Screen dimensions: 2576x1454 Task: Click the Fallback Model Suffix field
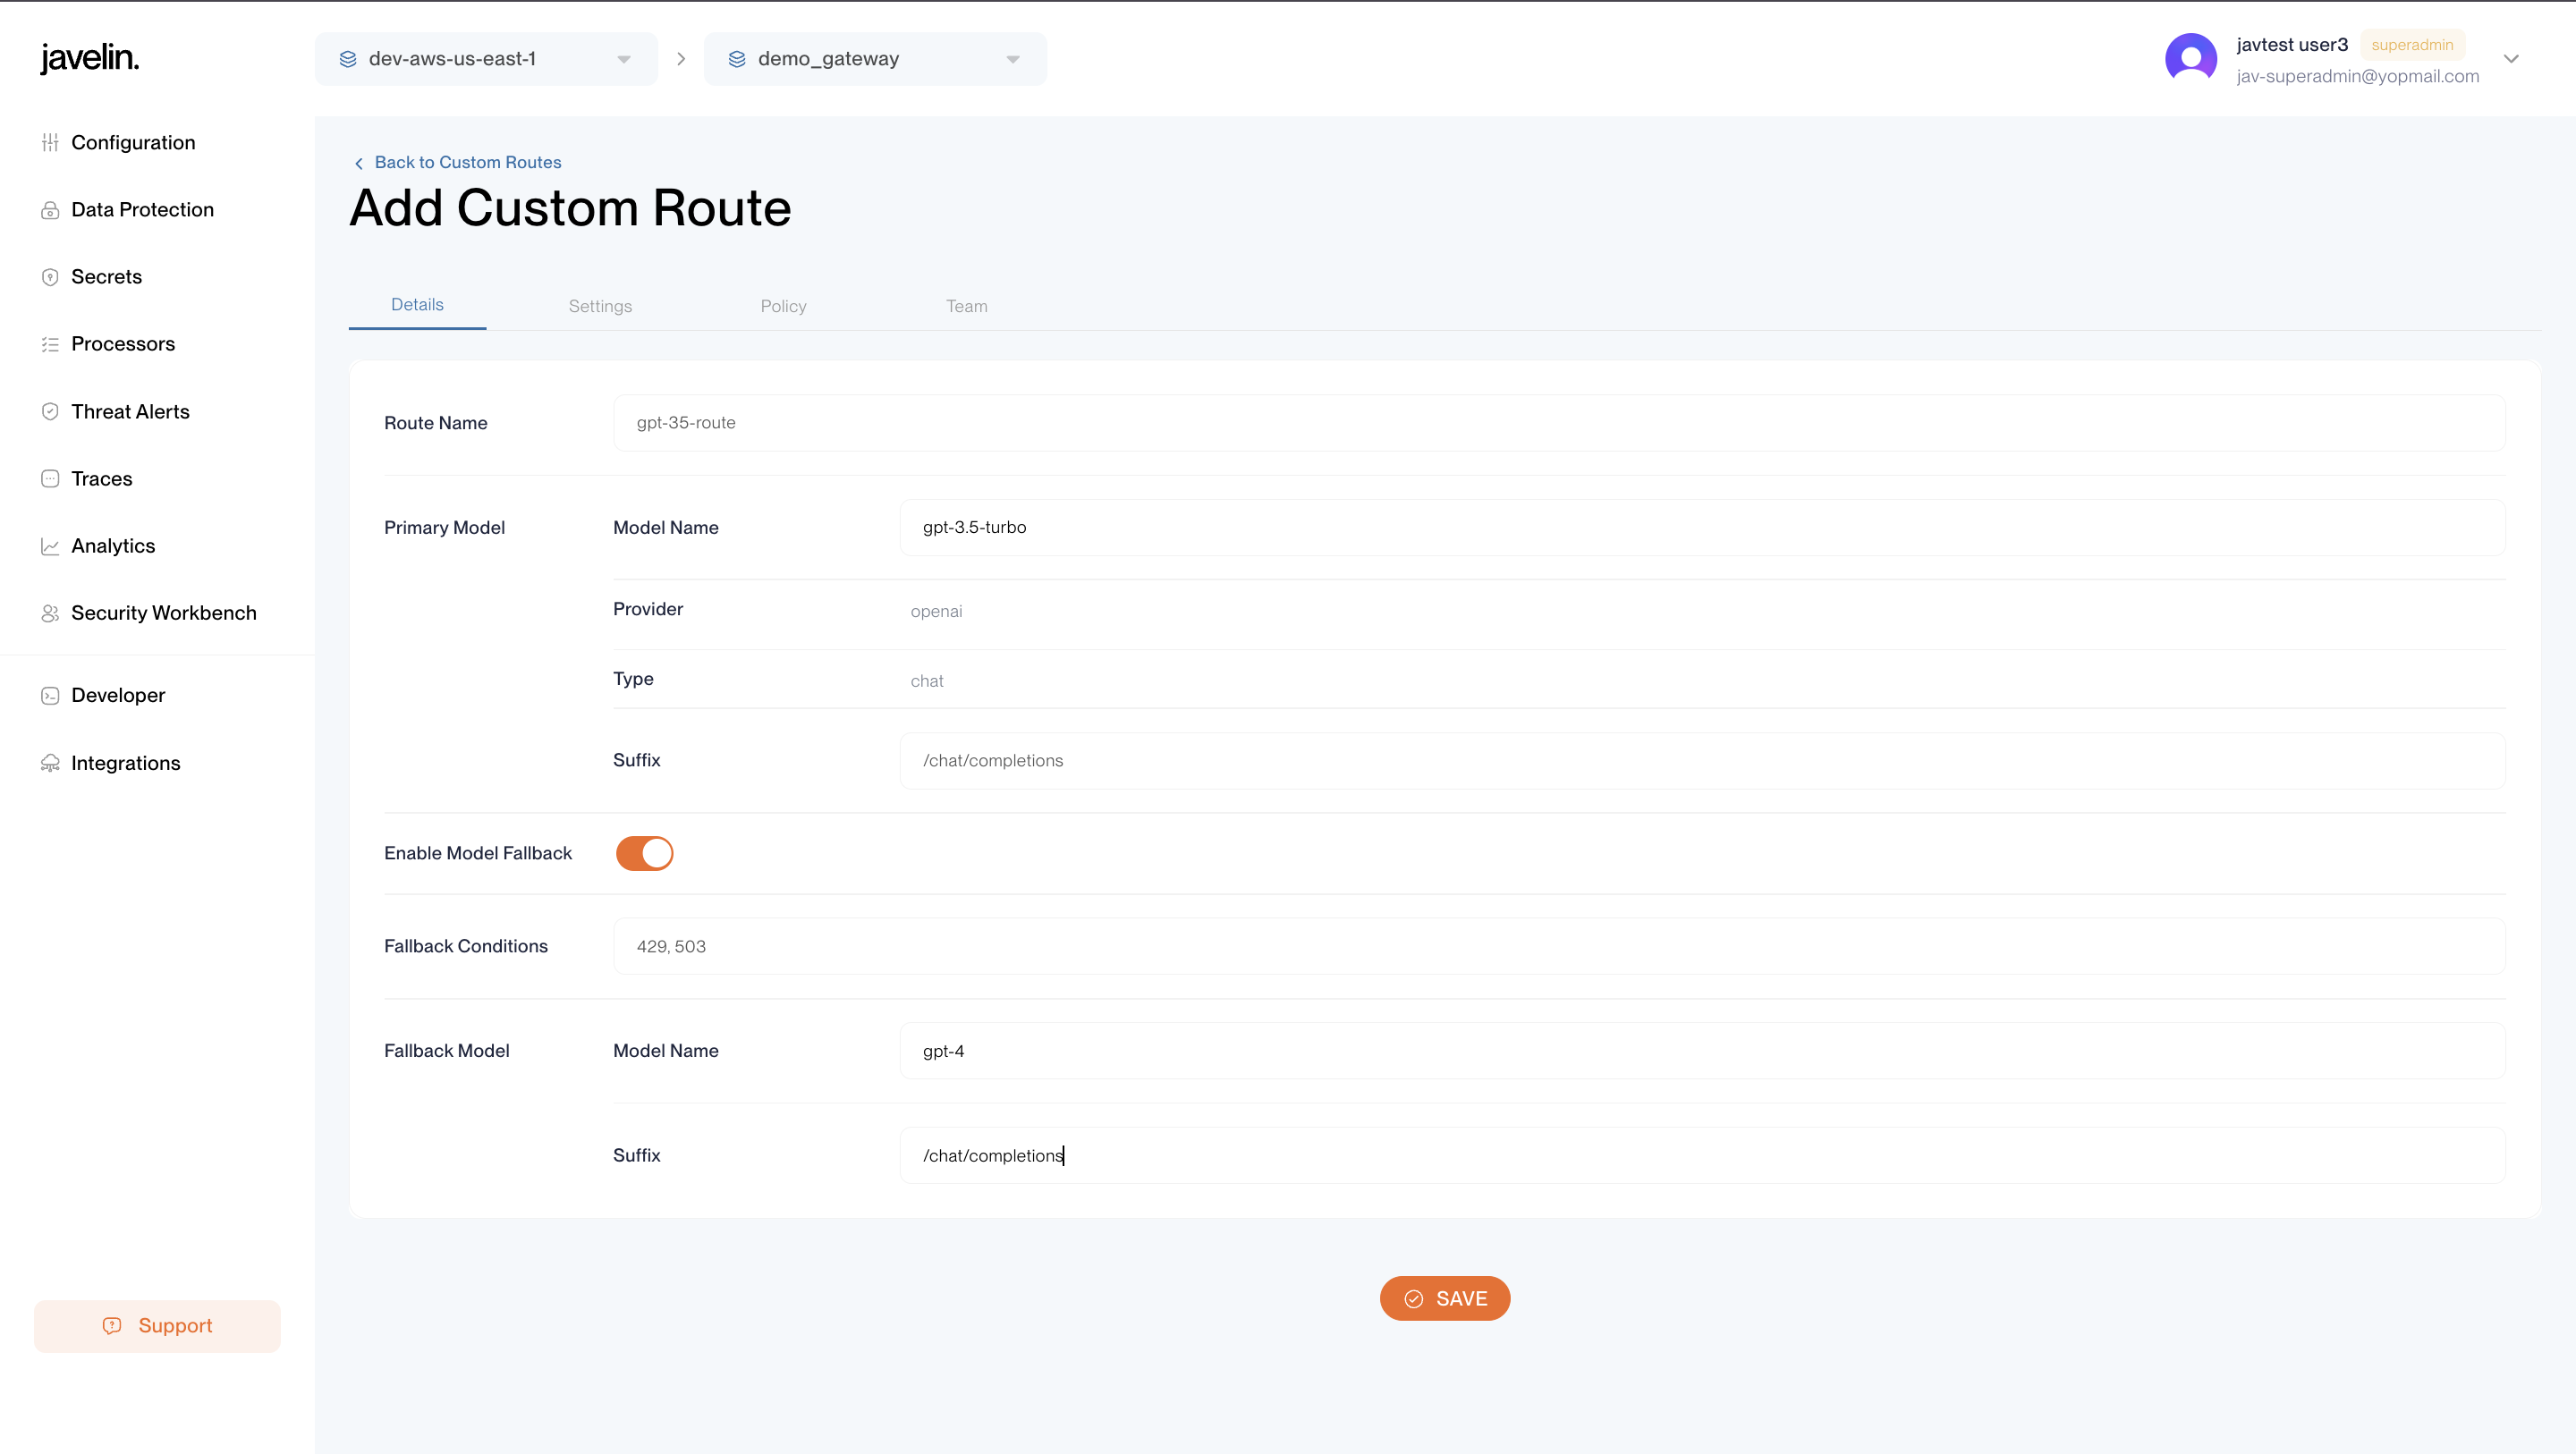click(x=1702, y=1155)
